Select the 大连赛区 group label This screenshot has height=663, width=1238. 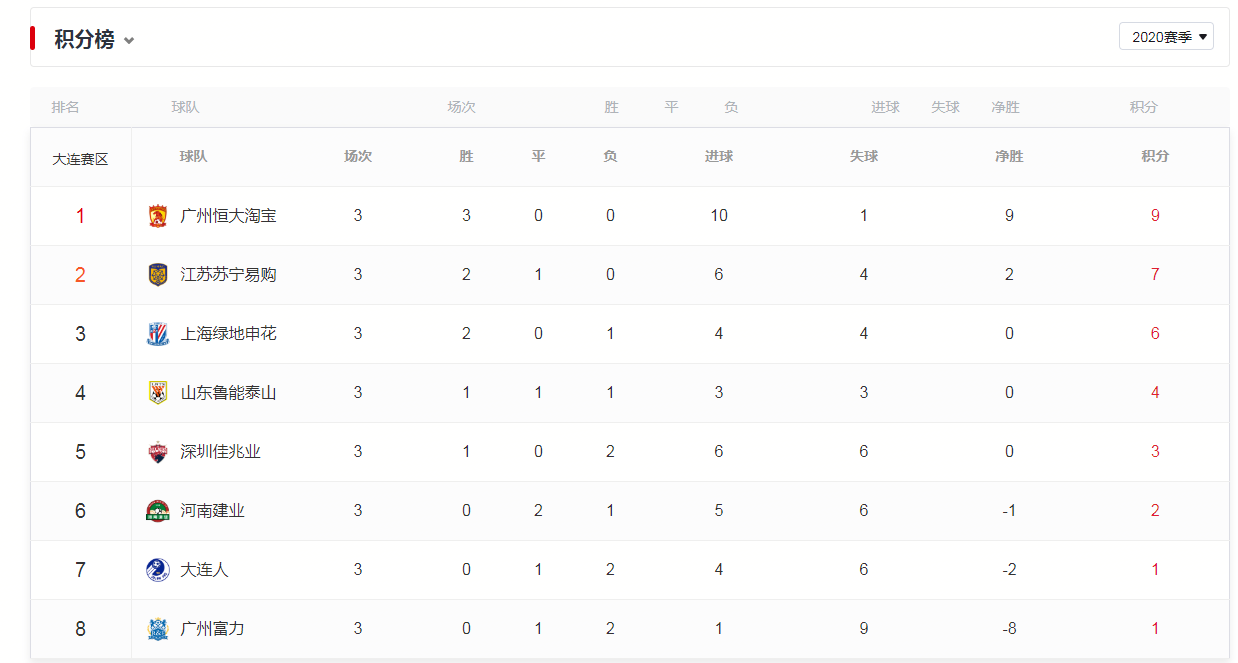[80, 159]
